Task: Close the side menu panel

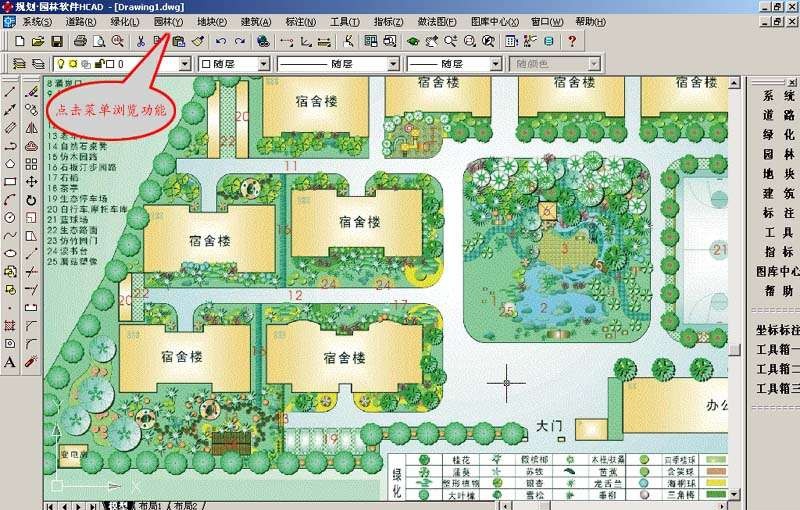Action: pyautogui.click(x=792, y=82)
